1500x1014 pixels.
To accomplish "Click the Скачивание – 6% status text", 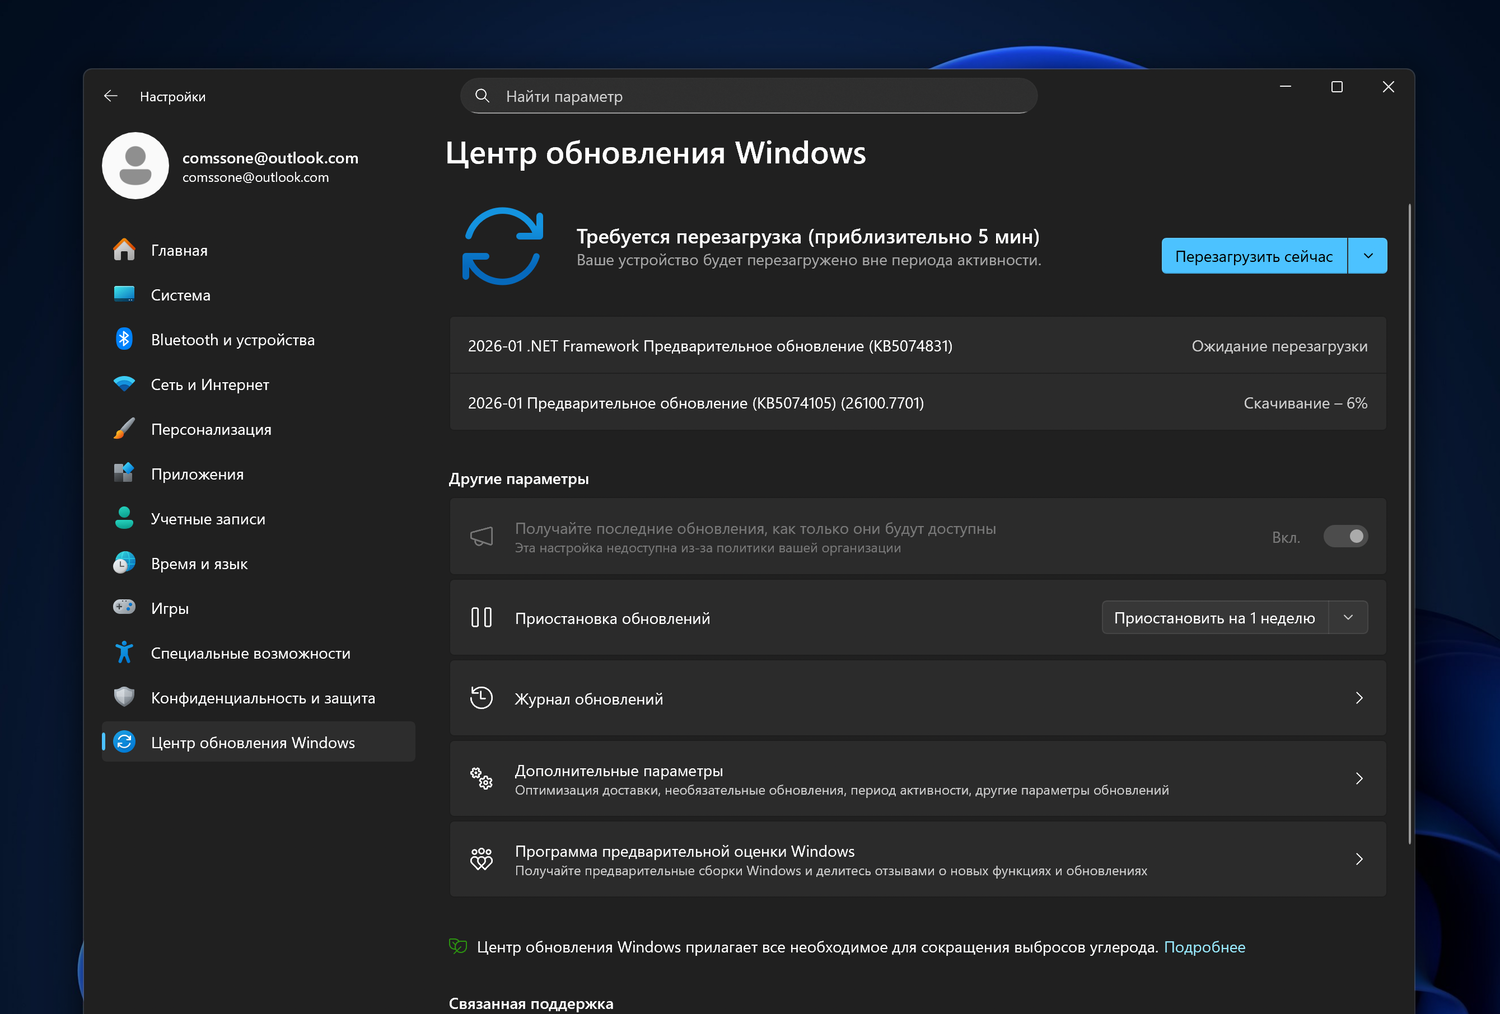I will click(x=1305, y=403).
